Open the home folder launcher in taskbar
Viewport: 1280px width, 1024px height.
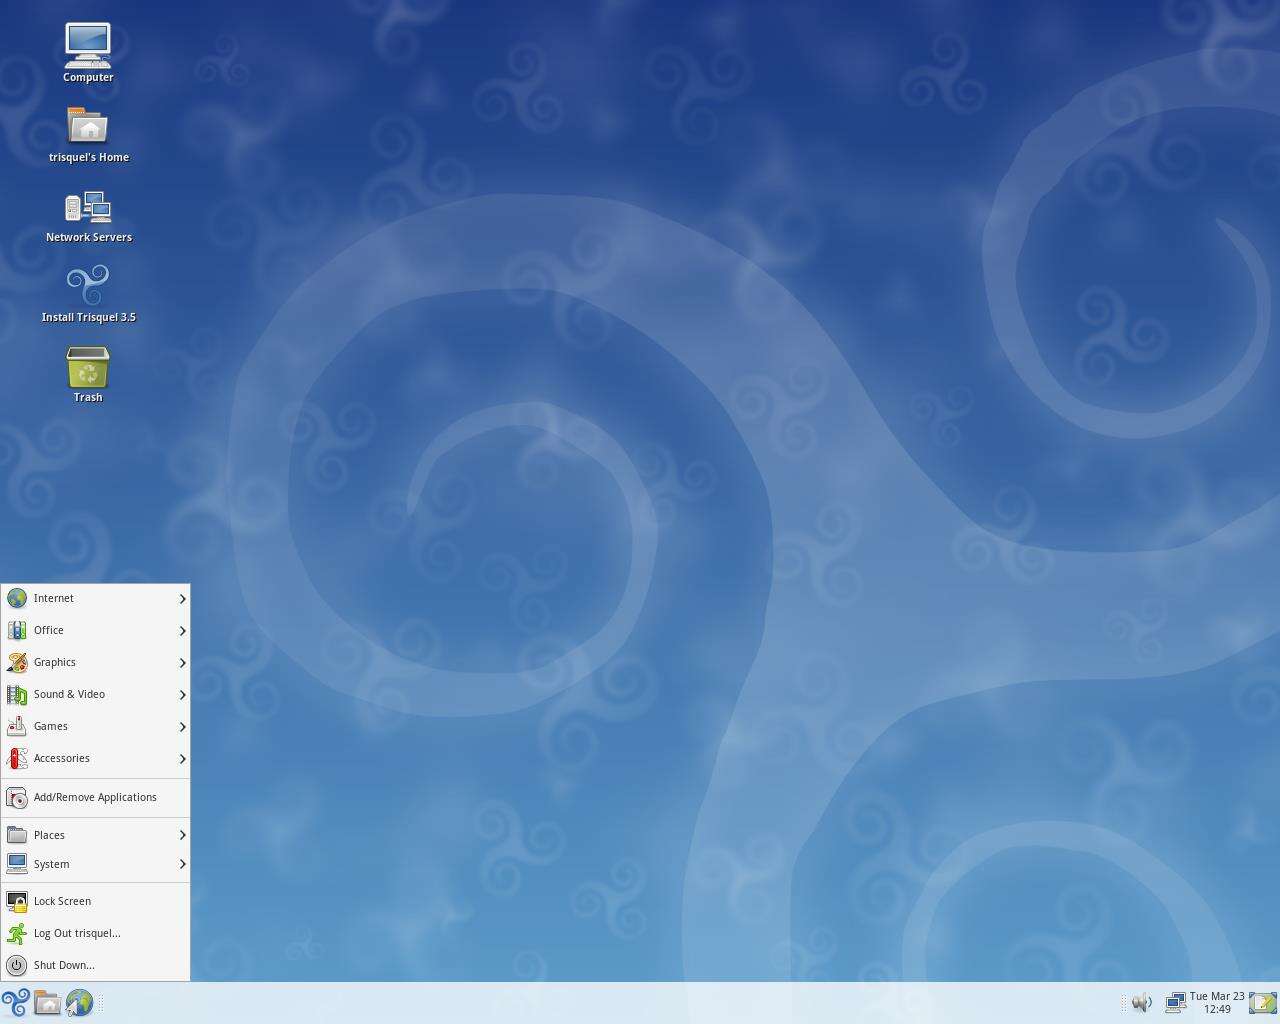tap(47, 1002)
